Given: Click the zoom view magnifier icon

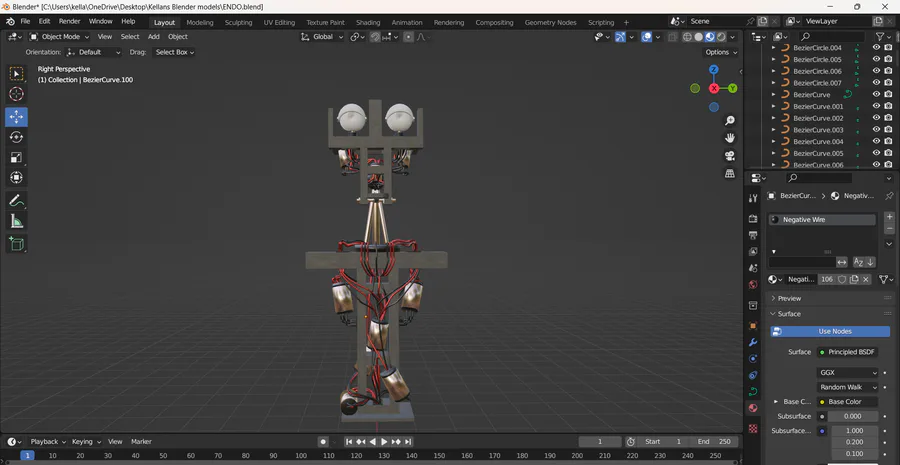Looking at the screenshot, I should click(730, 121).
